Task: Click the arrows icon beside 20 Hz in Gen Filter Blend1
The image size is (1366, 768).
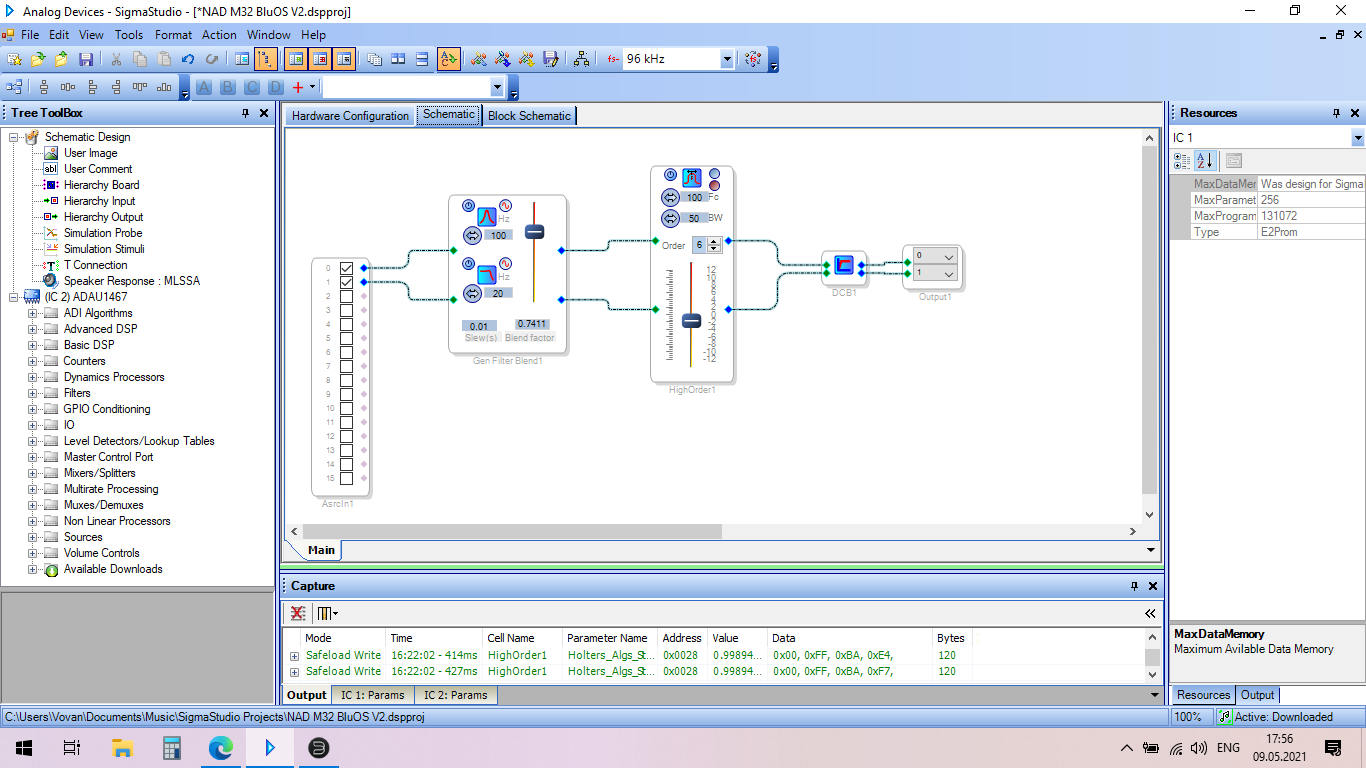Action: (x=472, y=293)
